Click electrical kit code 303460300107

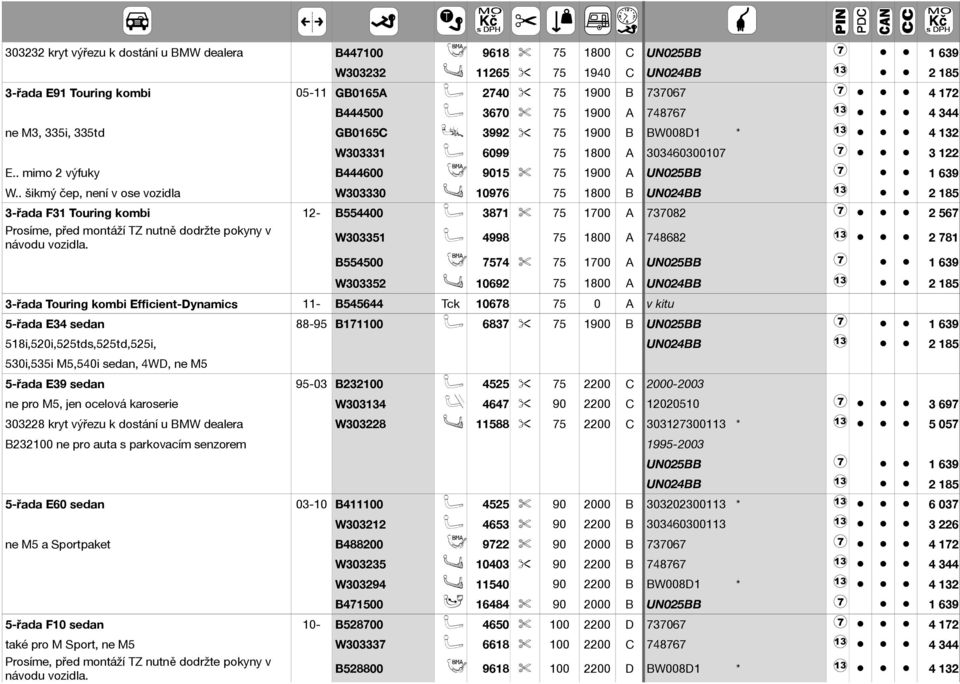[x=686, y=153]
